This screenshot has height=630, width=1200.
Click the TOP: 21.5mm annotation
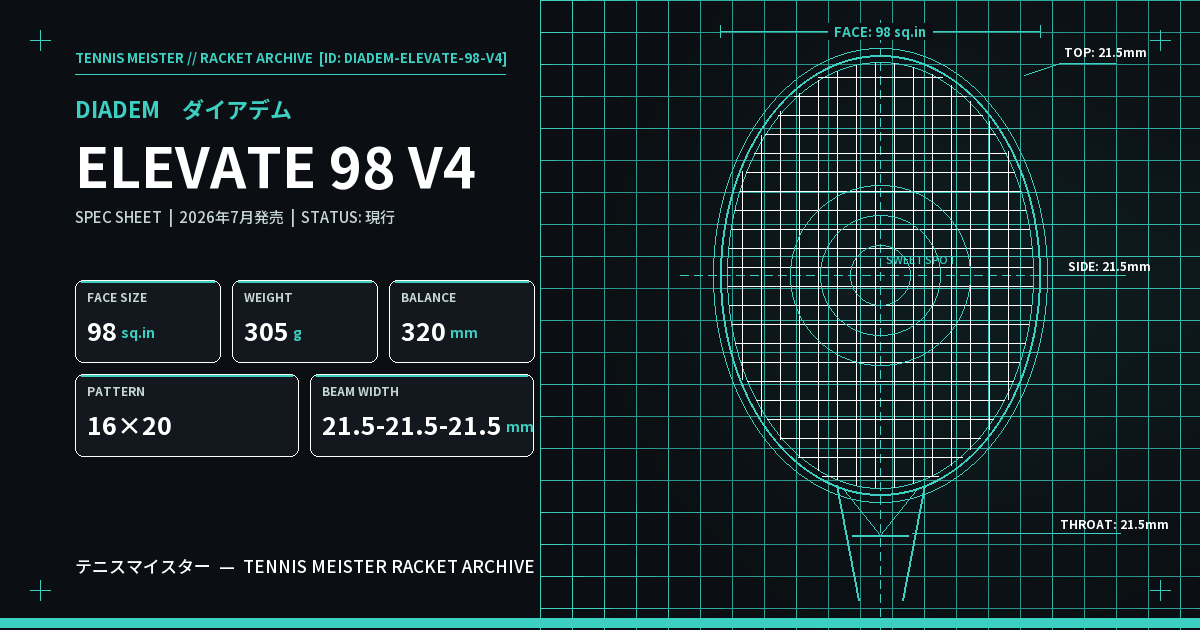tap(1105, 53)
